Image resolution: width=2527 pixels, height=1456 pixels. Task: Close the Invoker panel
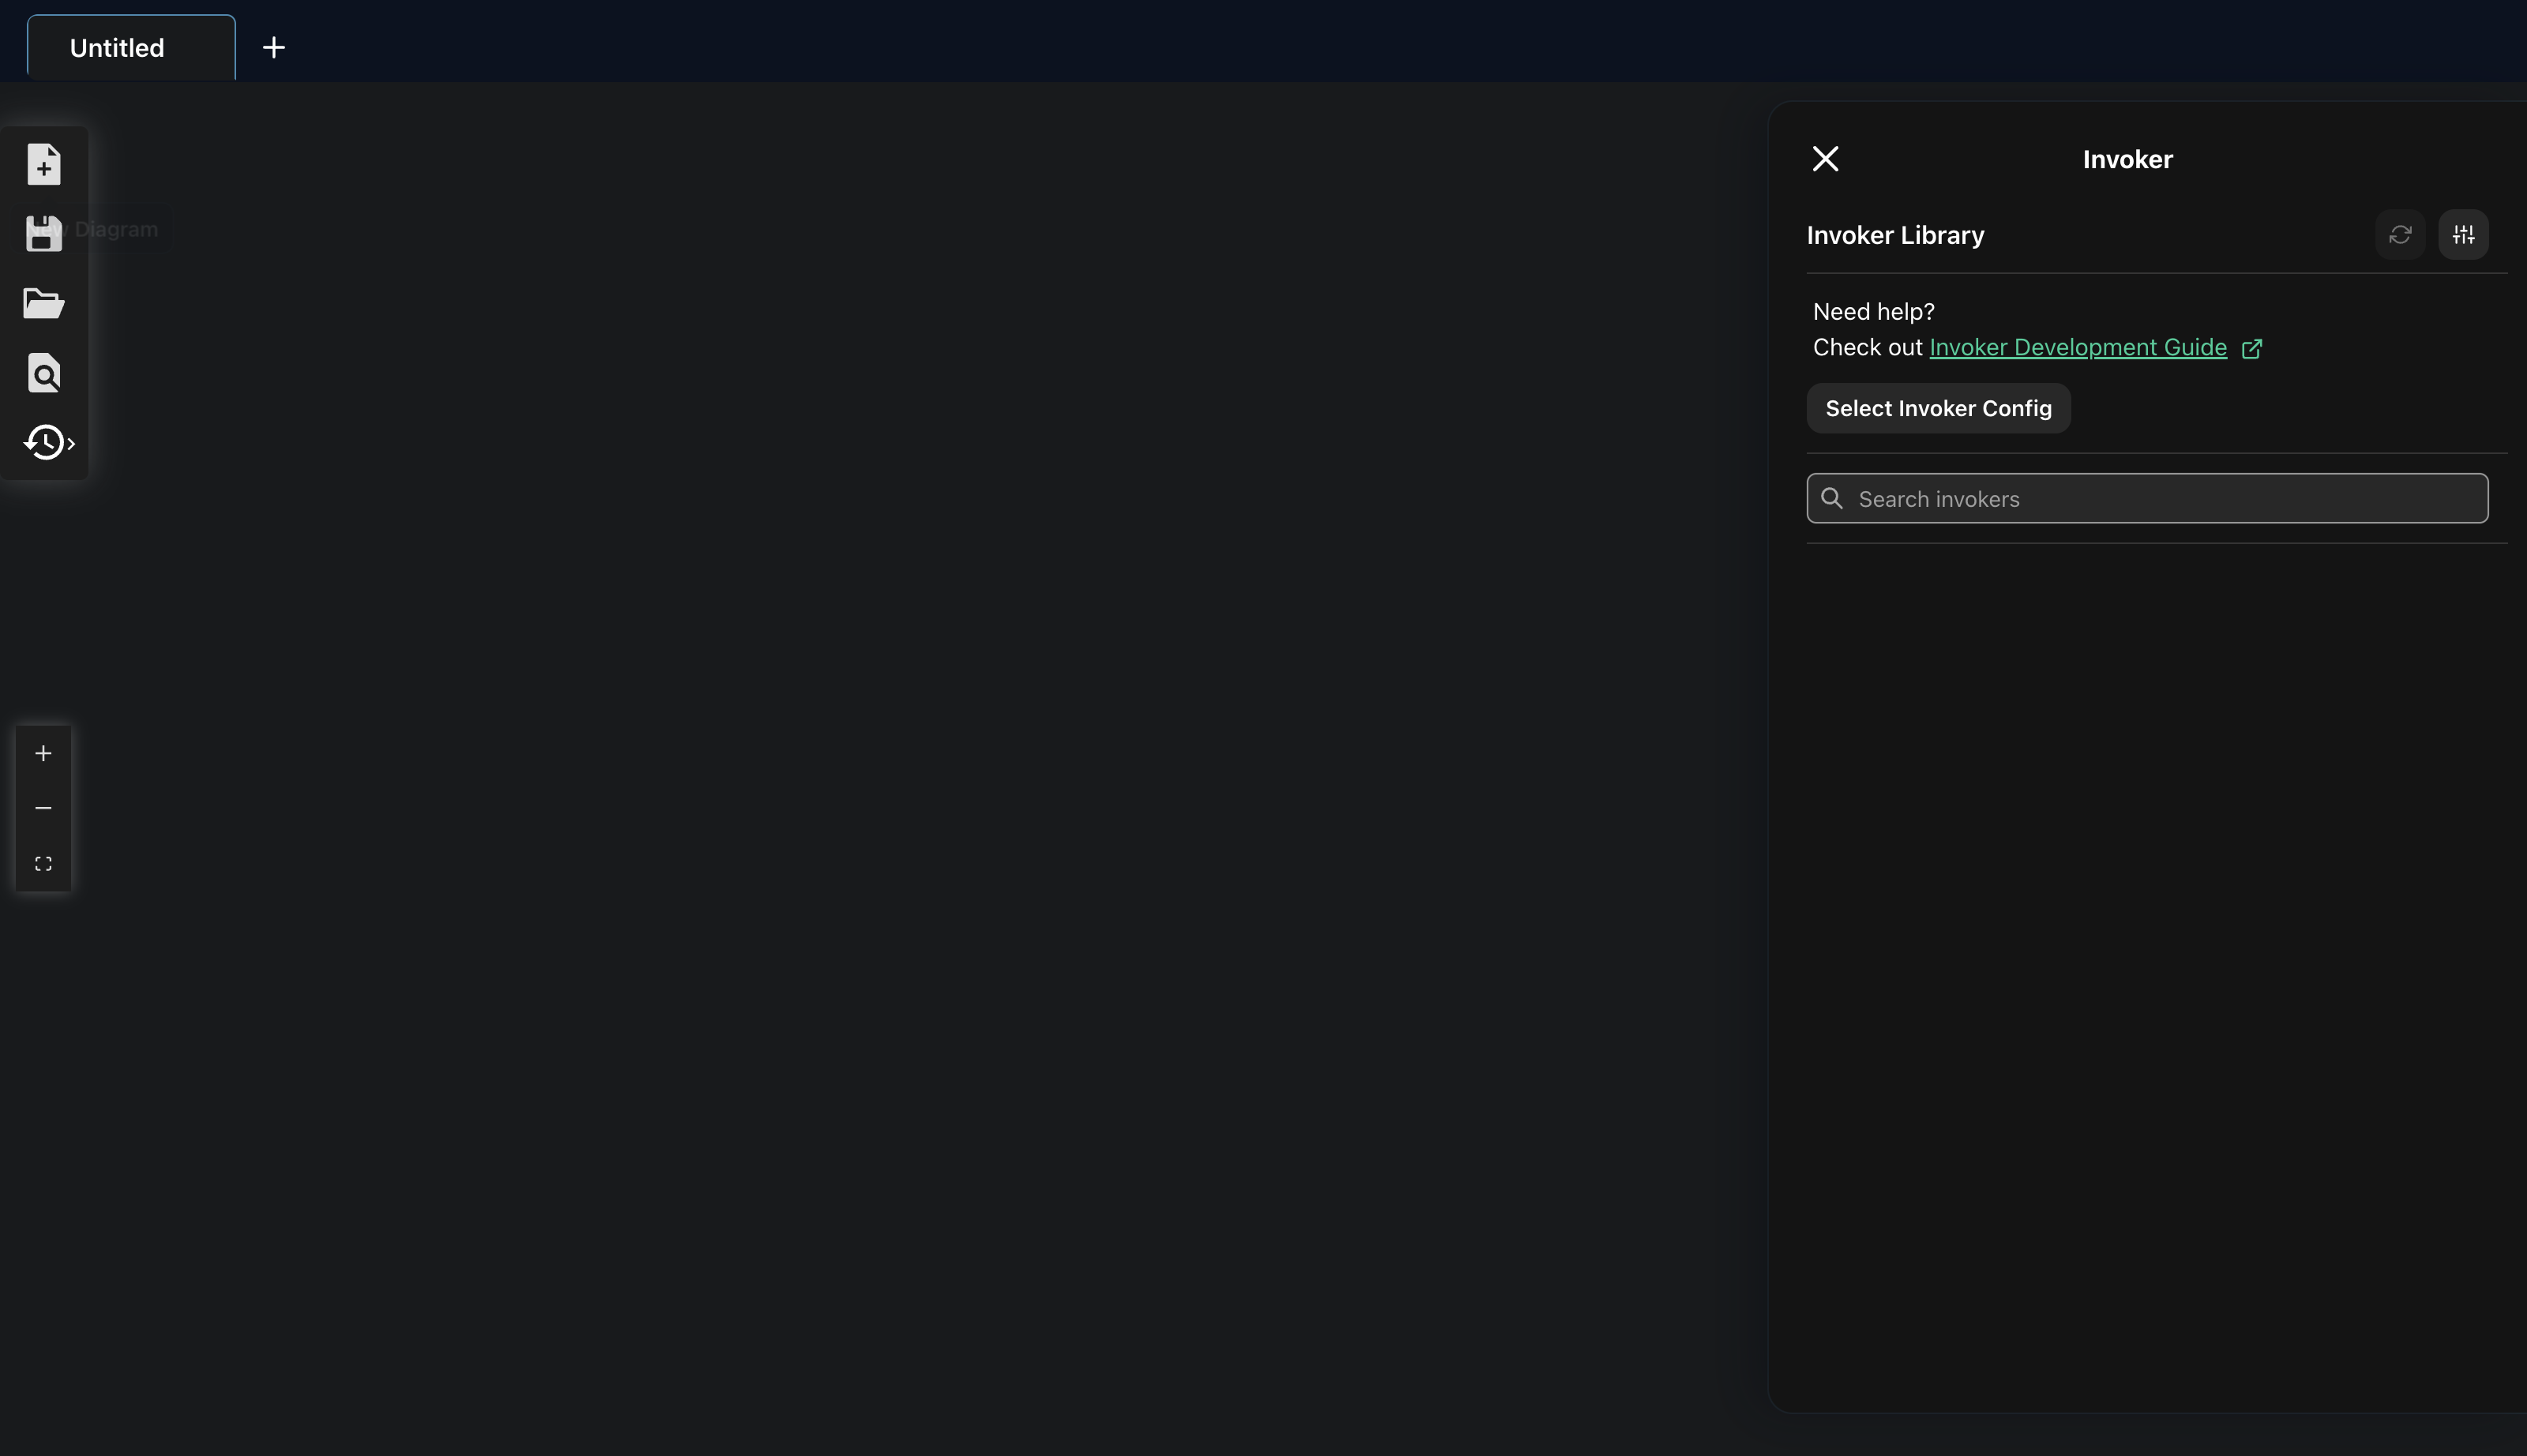(1825, 159)
